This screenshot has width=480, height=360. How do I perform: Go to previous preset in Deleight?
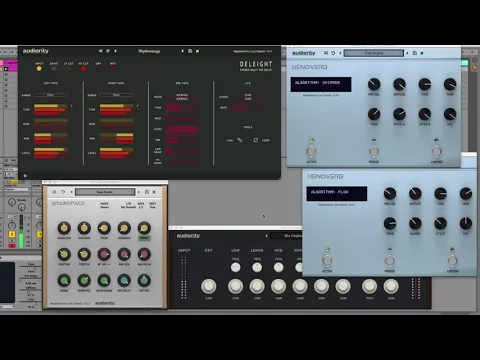pos(115,51)
